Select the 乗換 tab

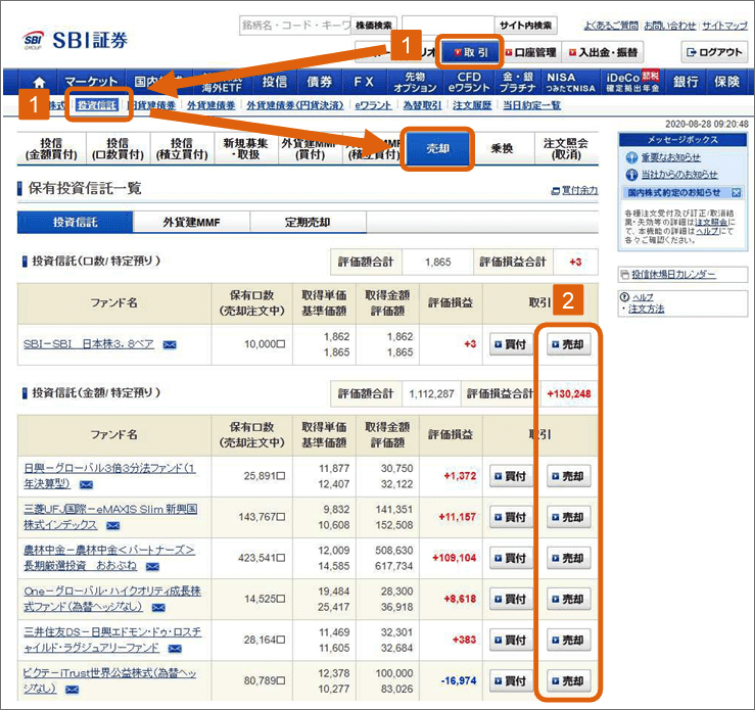tap(501, 148)
